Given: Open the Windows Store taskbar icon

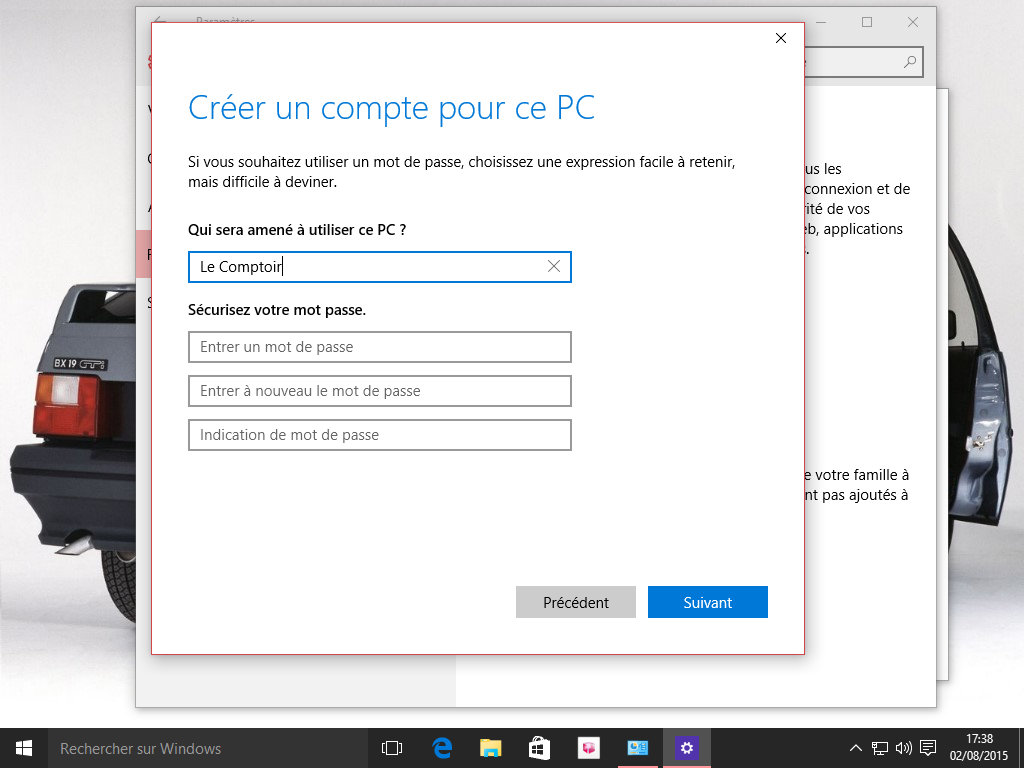Looking at the screenshot, I should [x=539, y=748].
